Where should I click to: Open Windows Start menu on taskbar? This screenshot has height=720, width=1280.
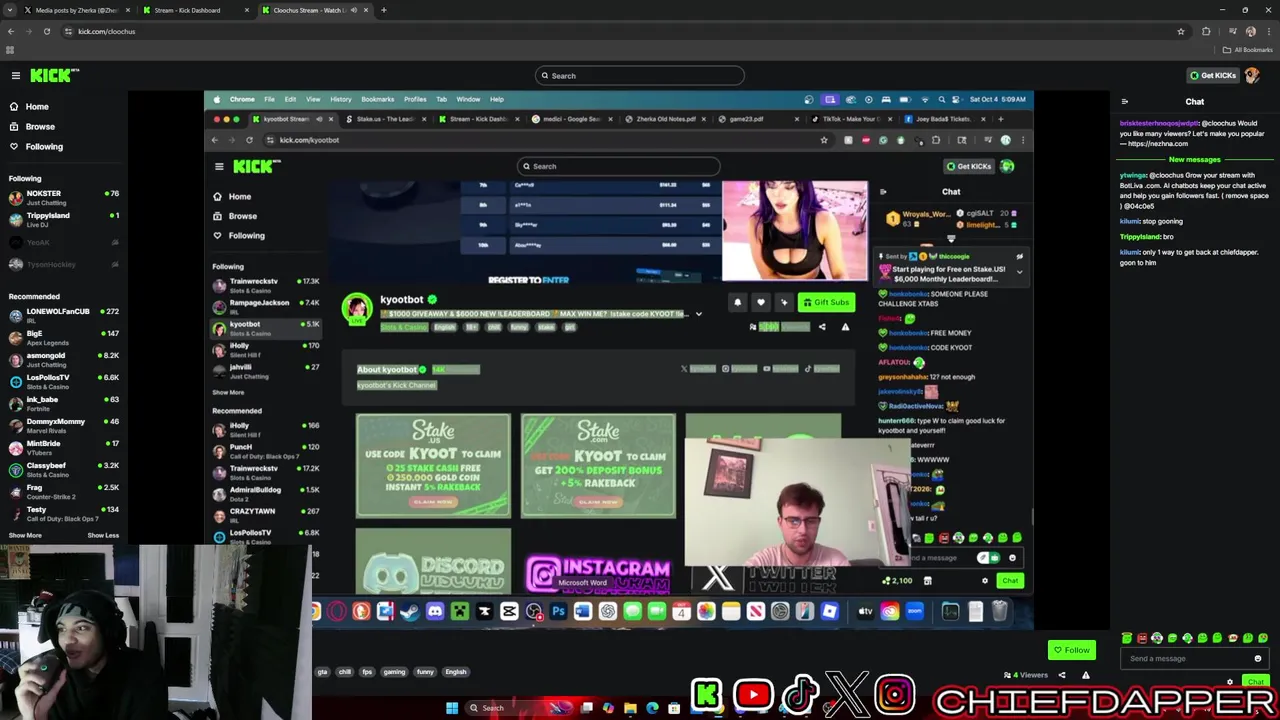pyautogui.click(x=451, y=708)
